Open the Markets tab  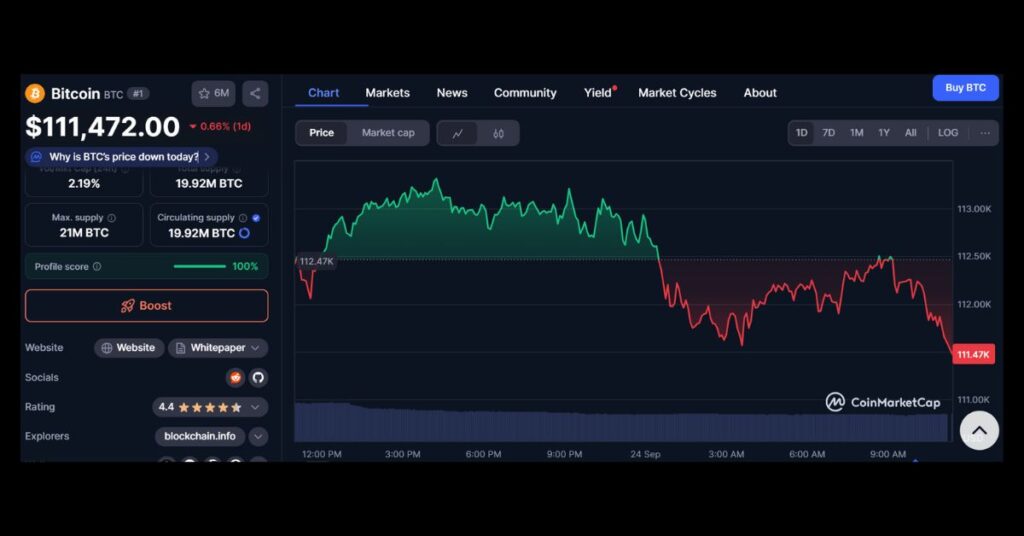[x=387, y=93]
